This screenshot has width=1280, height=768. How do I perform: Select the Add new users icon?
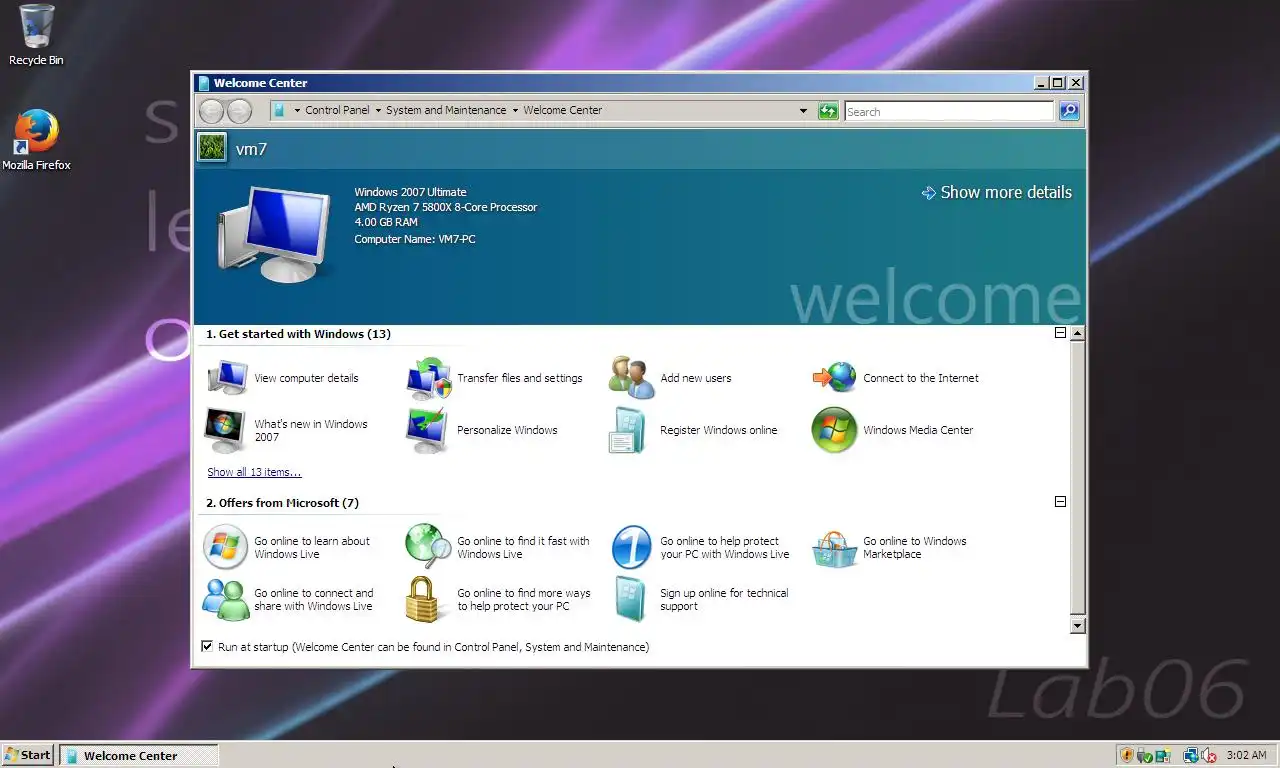click(x=632, y=378)
